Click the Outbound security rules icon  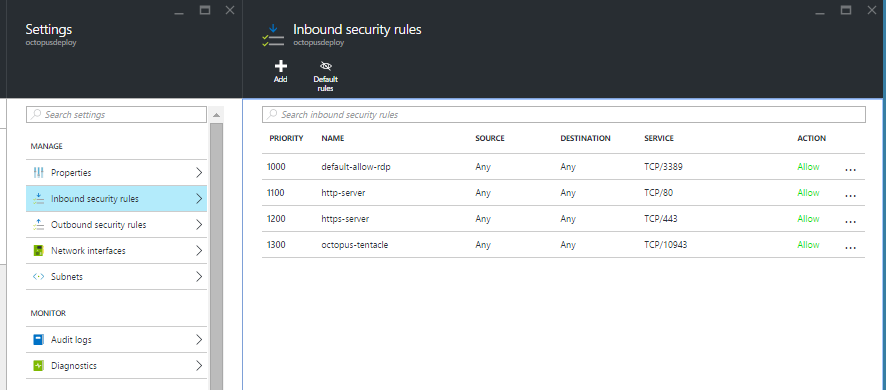38,224
